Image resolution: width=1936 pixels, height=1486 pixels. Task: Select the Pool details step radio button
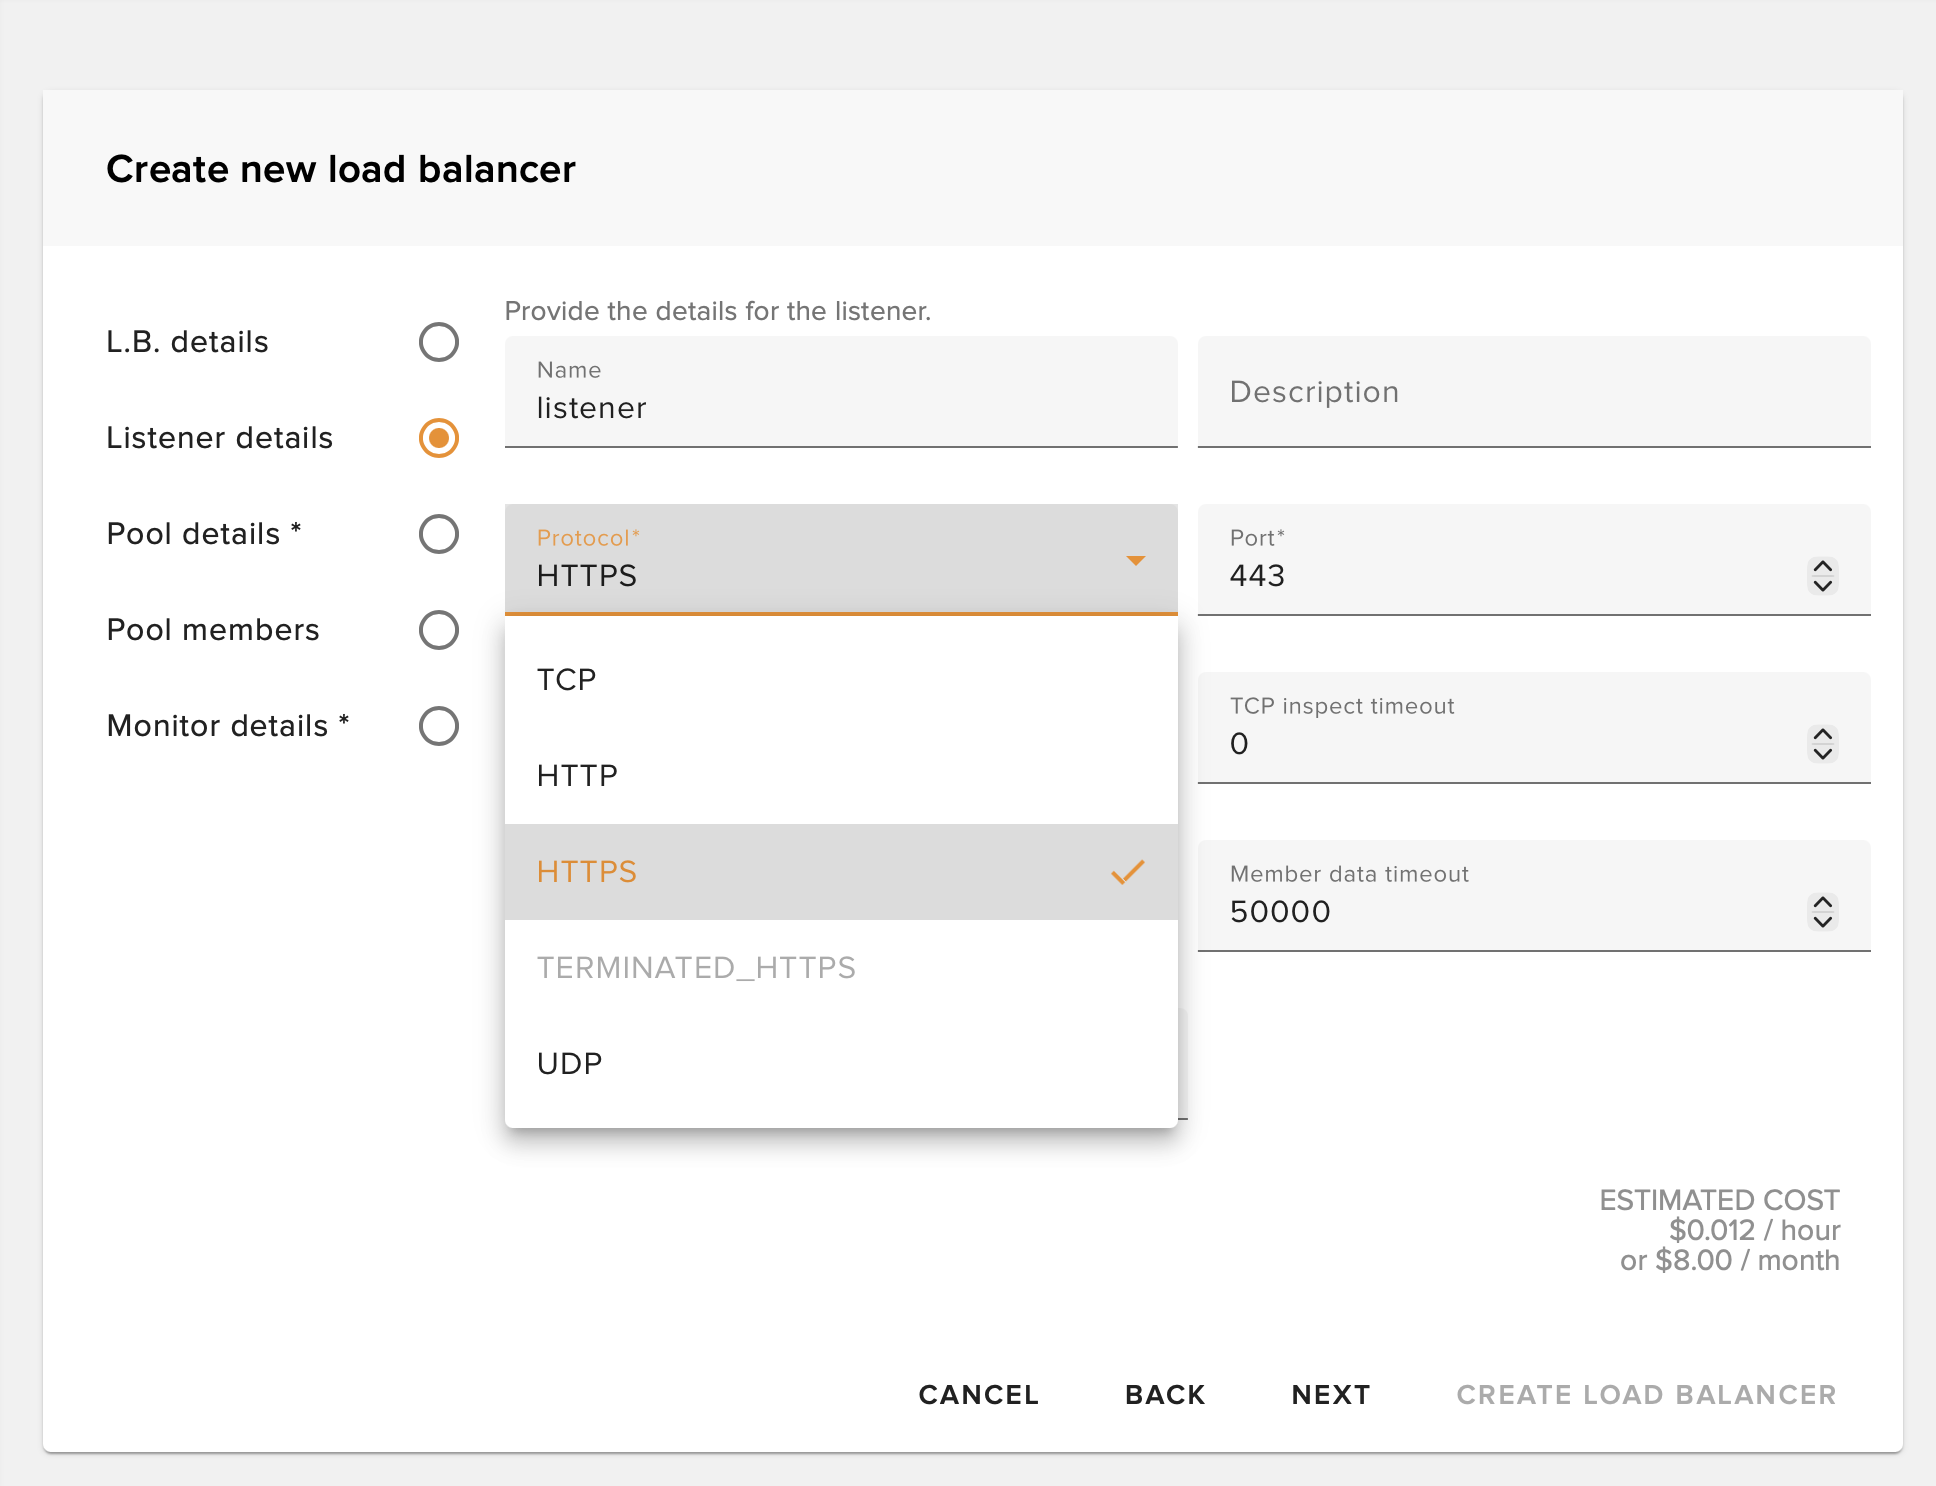pos(437,534)
